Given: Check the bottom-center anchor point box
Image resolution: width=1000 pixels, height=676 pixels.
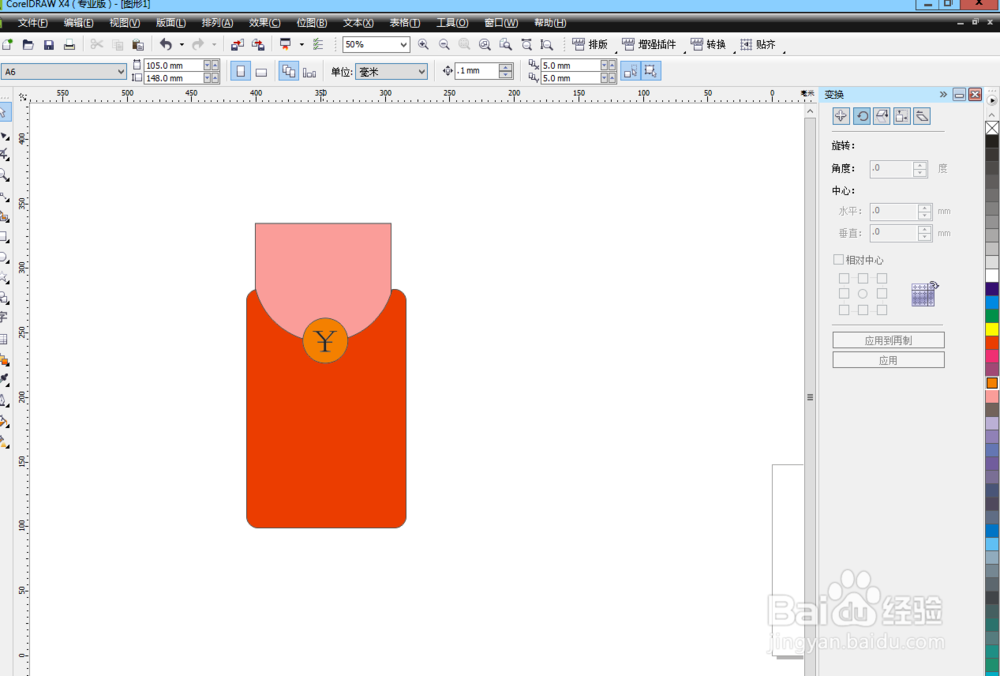Looking at the screenshot, I should [x=863, y=310].
